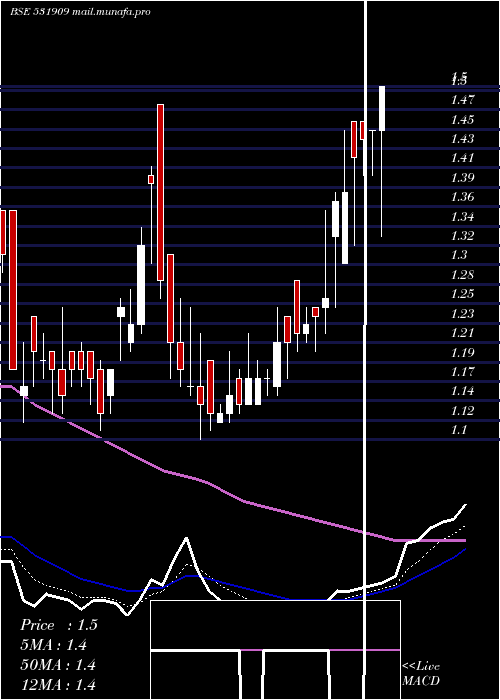Select the tall red candle peaking near 1.47

point(160,192)
